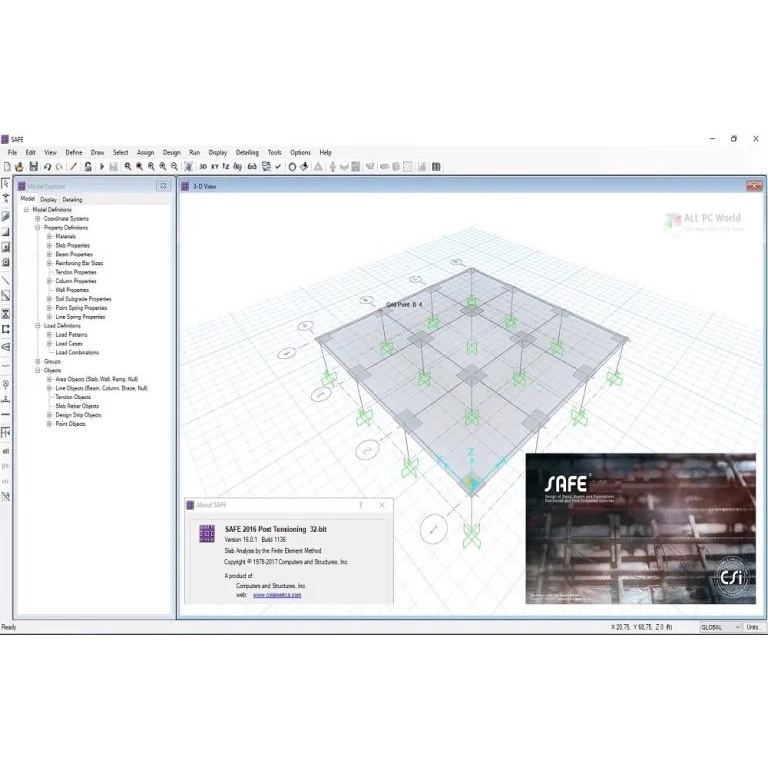The image size is (768, 768).
Task: Select the 3D view toolbar button
Action: pyautogui.click(x=203, y=167)
